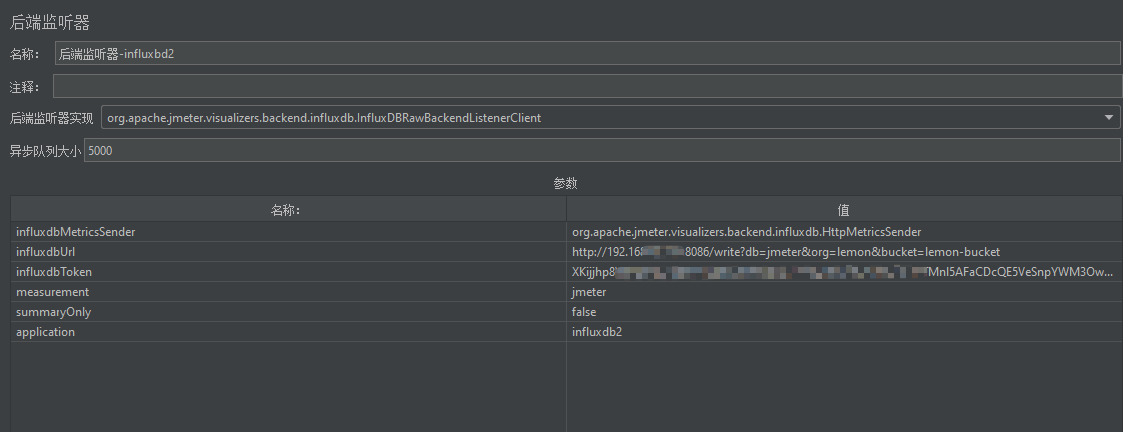Click the 名称: column header in the parameter table
The height and width of the screenshot is (432, 1123).
(288, 209)
